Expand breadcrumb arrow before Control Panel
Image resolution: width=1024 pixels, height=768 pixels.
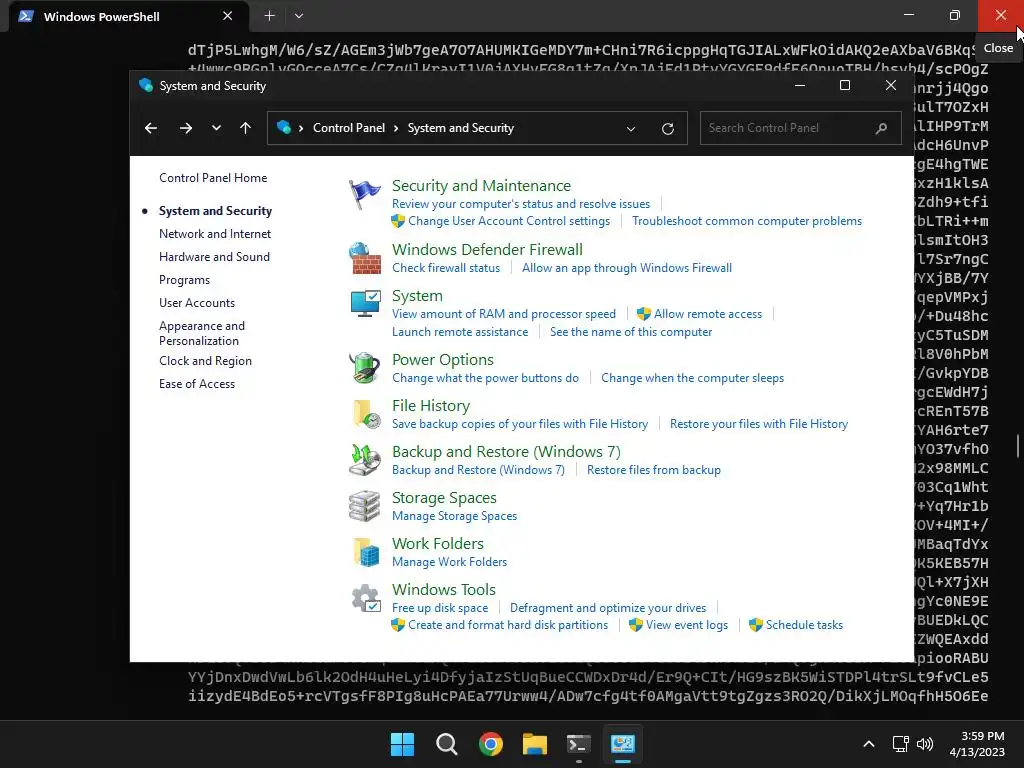coord(301,128)
